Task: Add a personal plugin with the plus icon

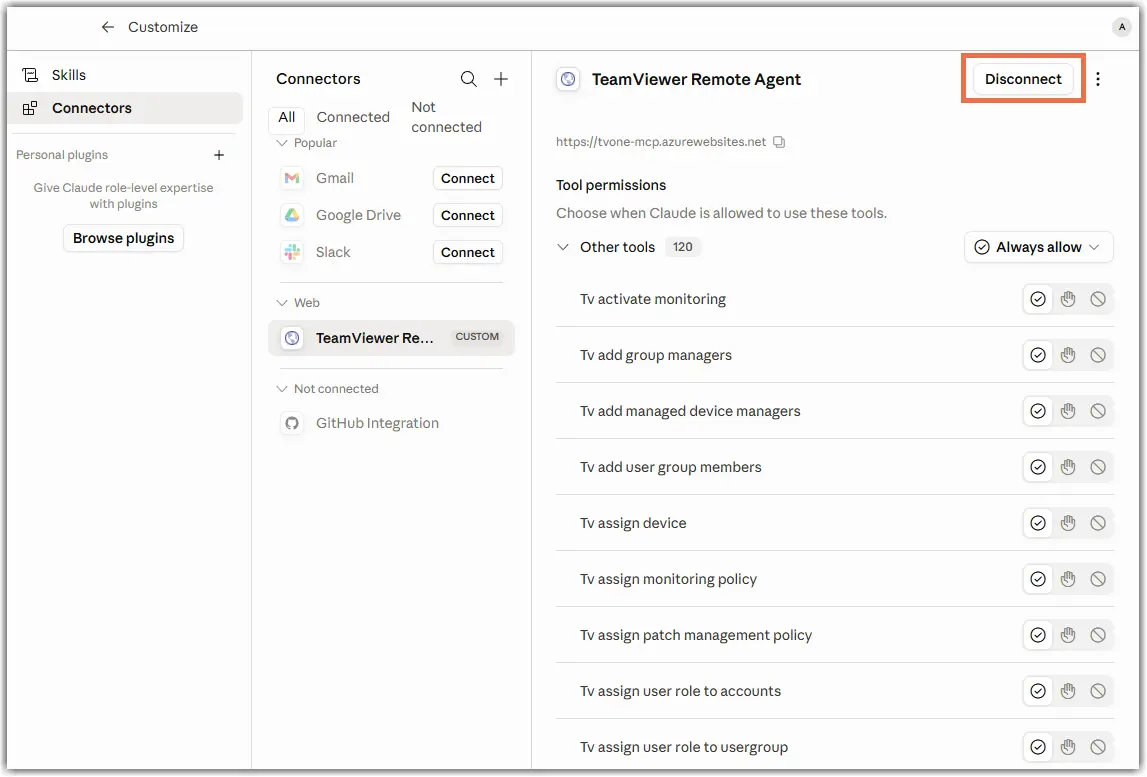Action: [219, 155]
